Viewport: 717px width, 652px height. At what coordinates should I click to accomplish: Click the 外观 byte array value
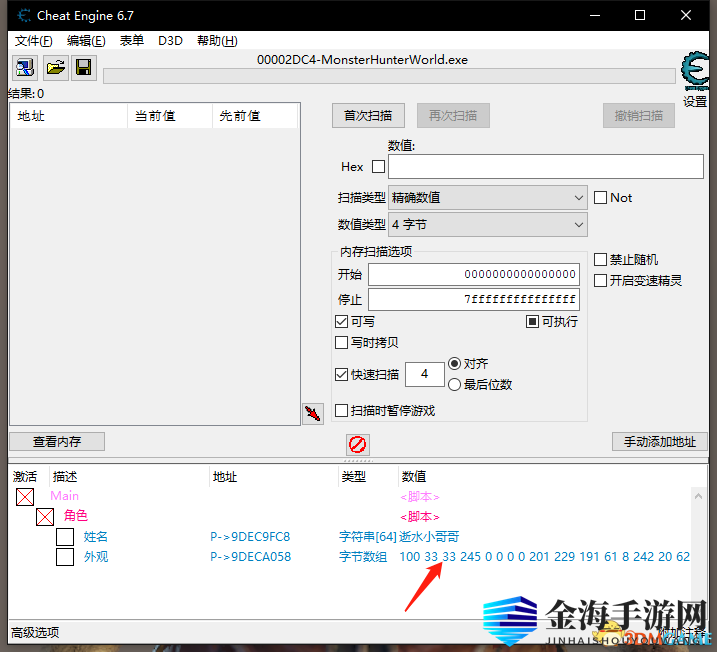pyautogui.click(x=545, y=556)
